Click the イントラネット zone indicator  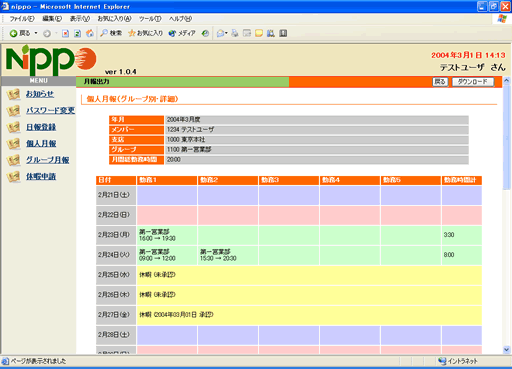[x=458, y=361]
